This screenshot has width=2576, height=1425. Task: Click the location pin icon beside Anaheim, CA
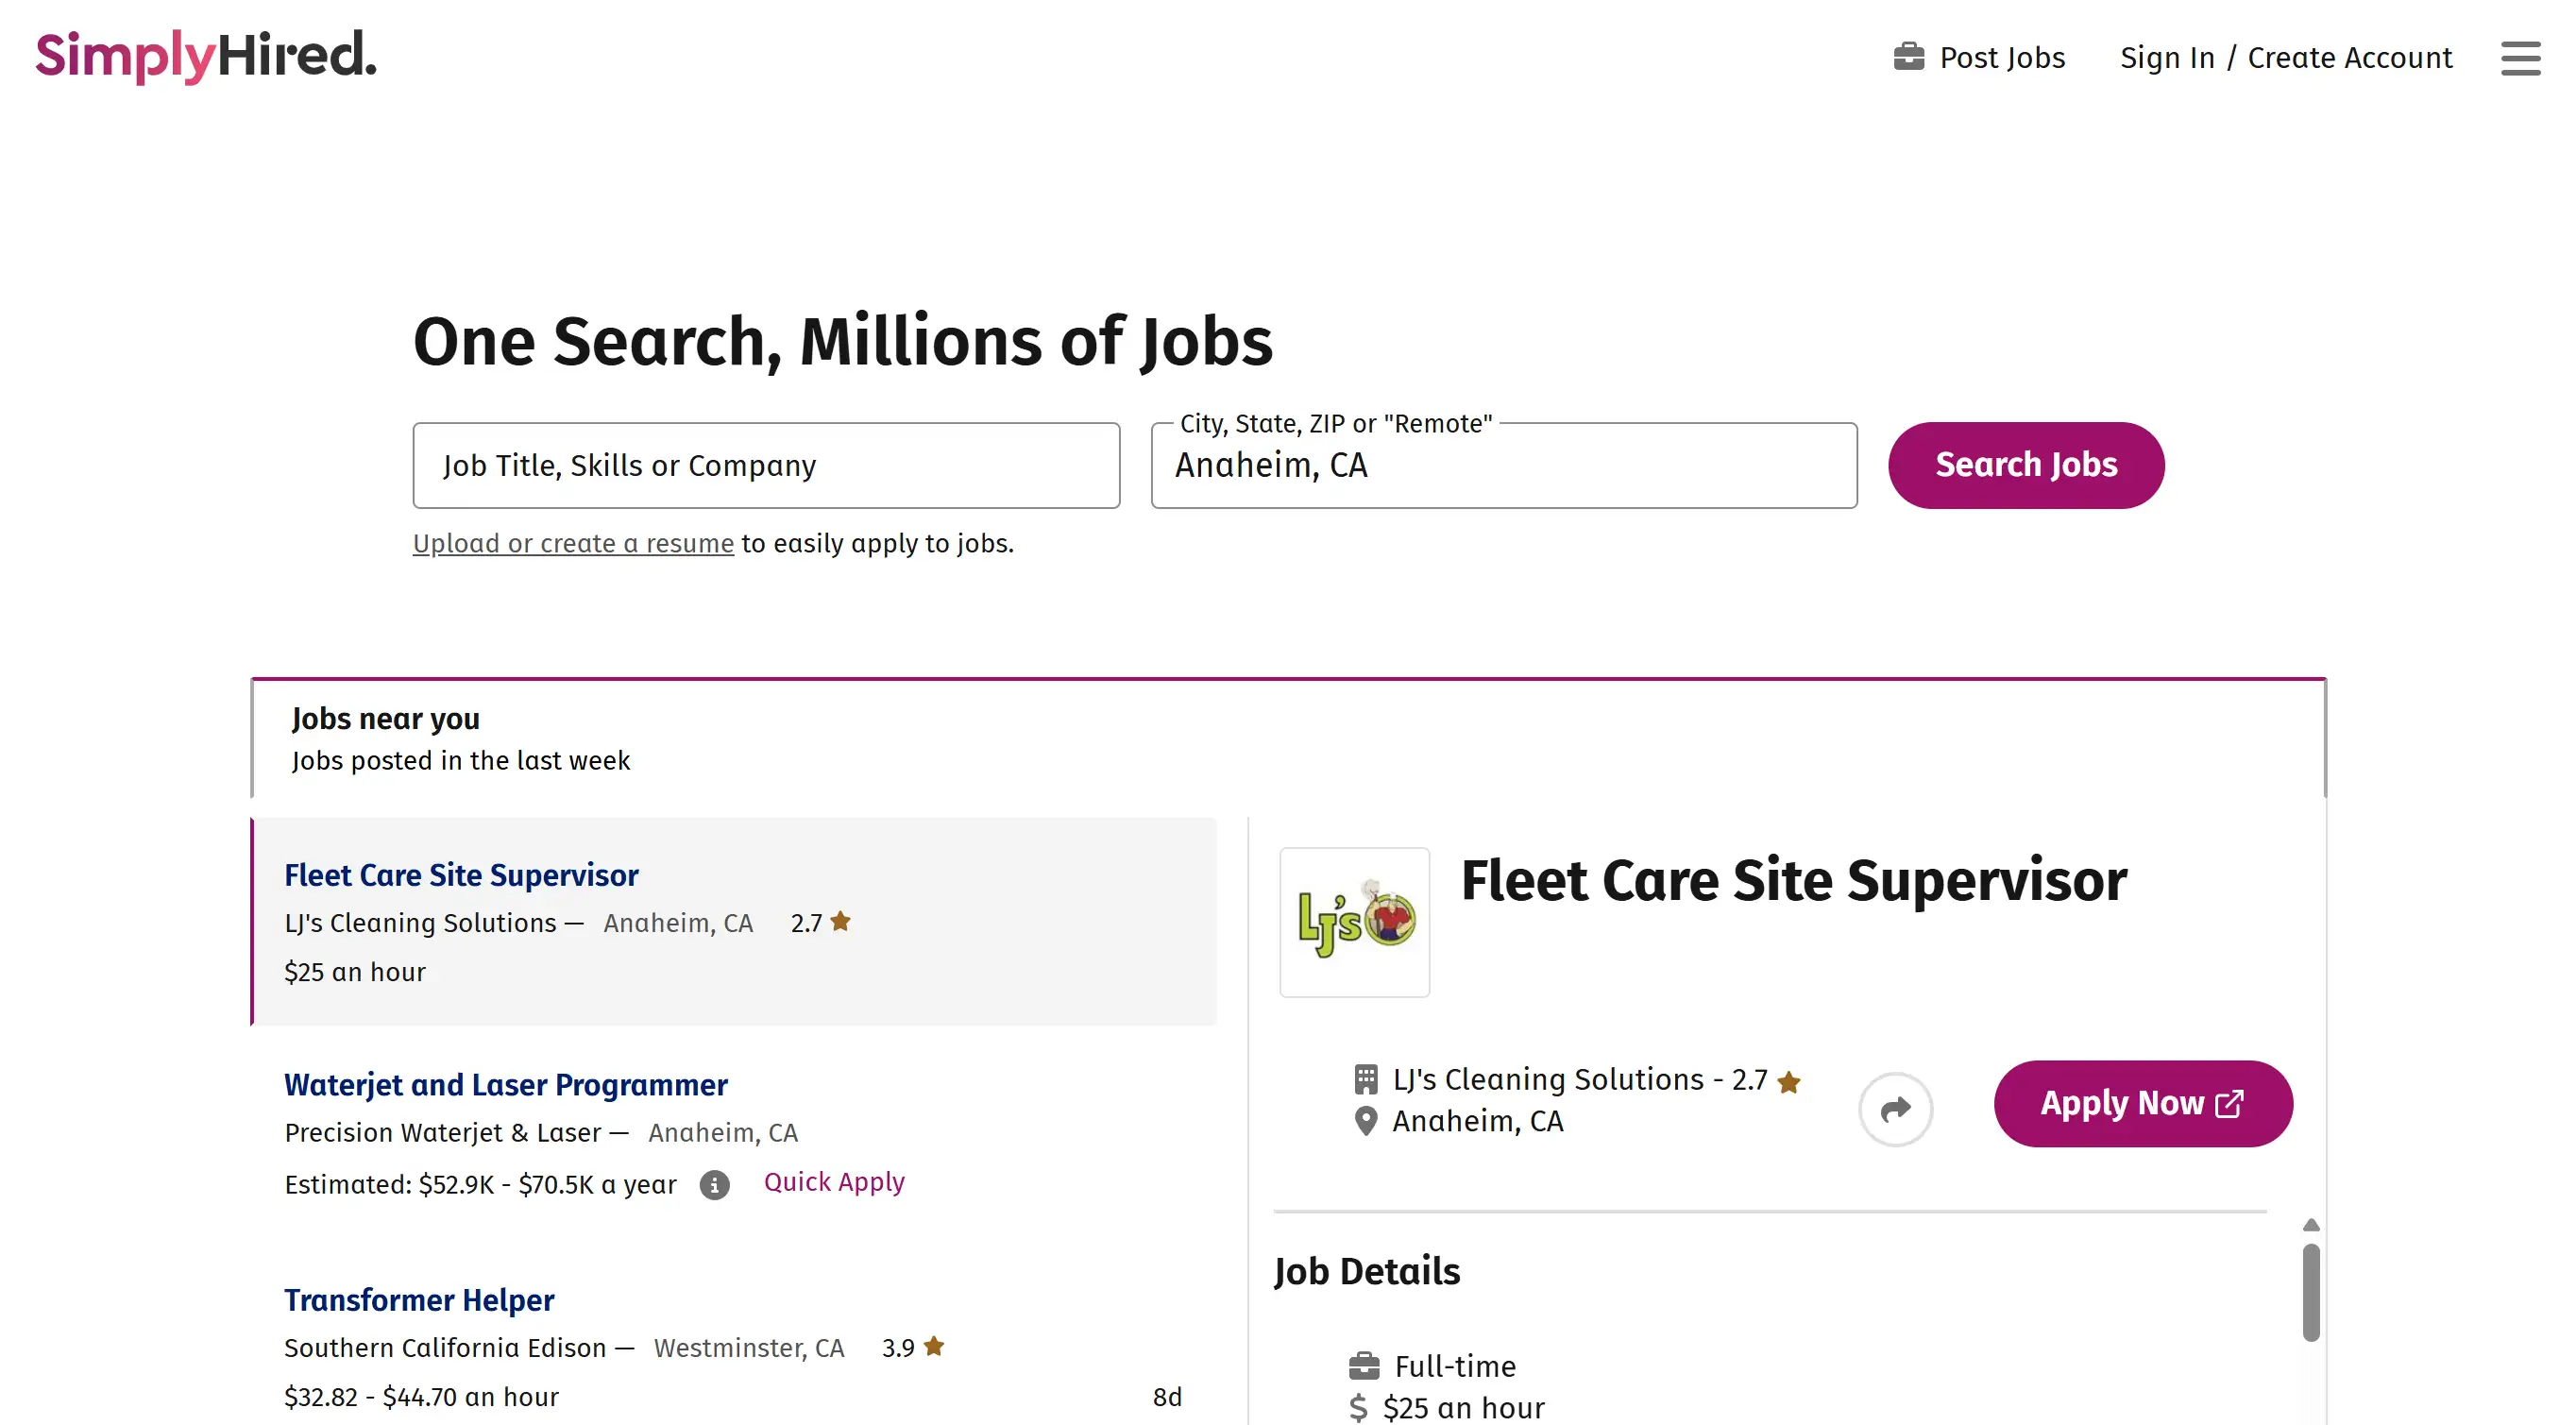1365,1121
